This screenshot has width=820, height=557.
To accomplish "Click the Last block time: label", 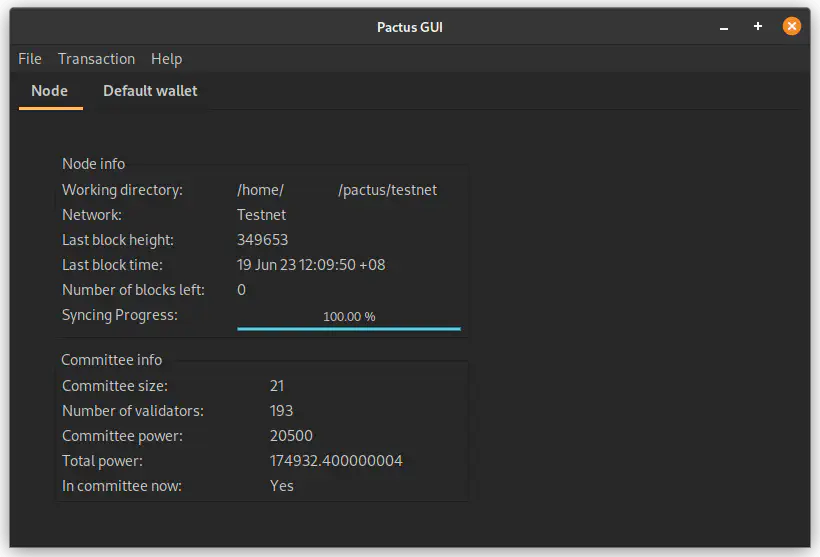I will click(x=112, y=265).
